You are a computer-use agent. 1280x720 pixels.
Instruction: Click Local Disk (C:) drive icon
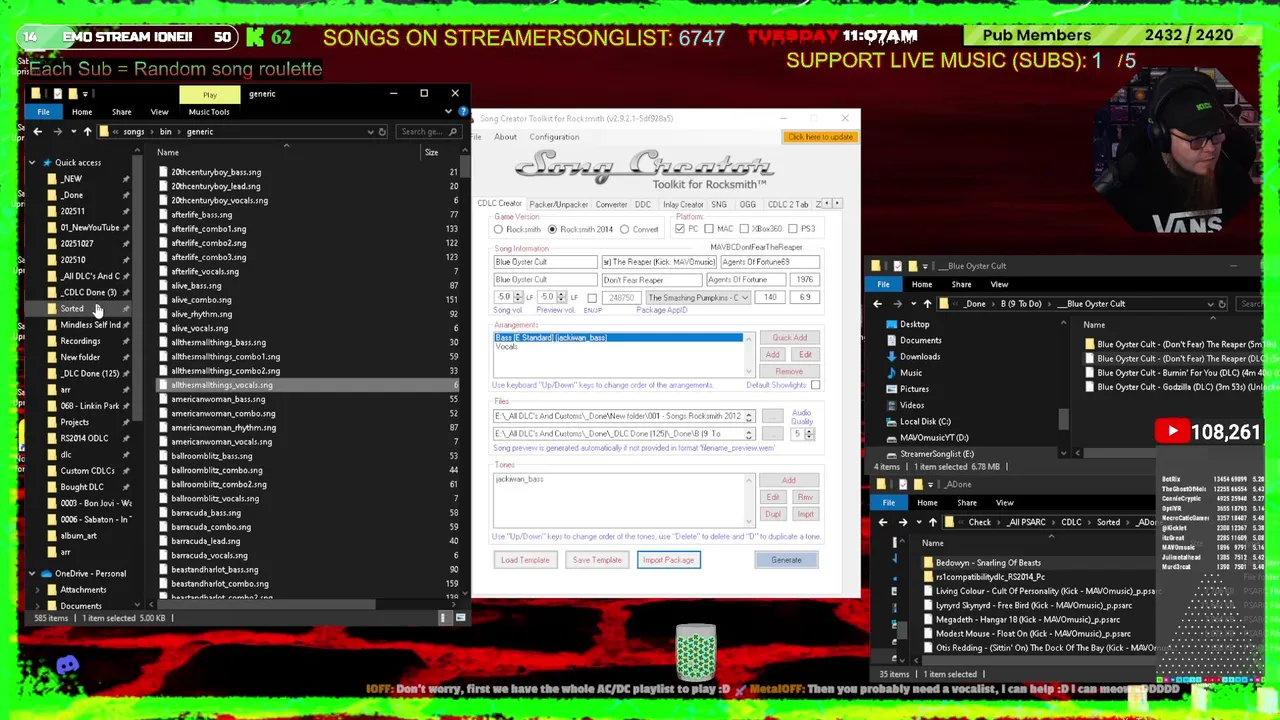[x=891, y=421]
